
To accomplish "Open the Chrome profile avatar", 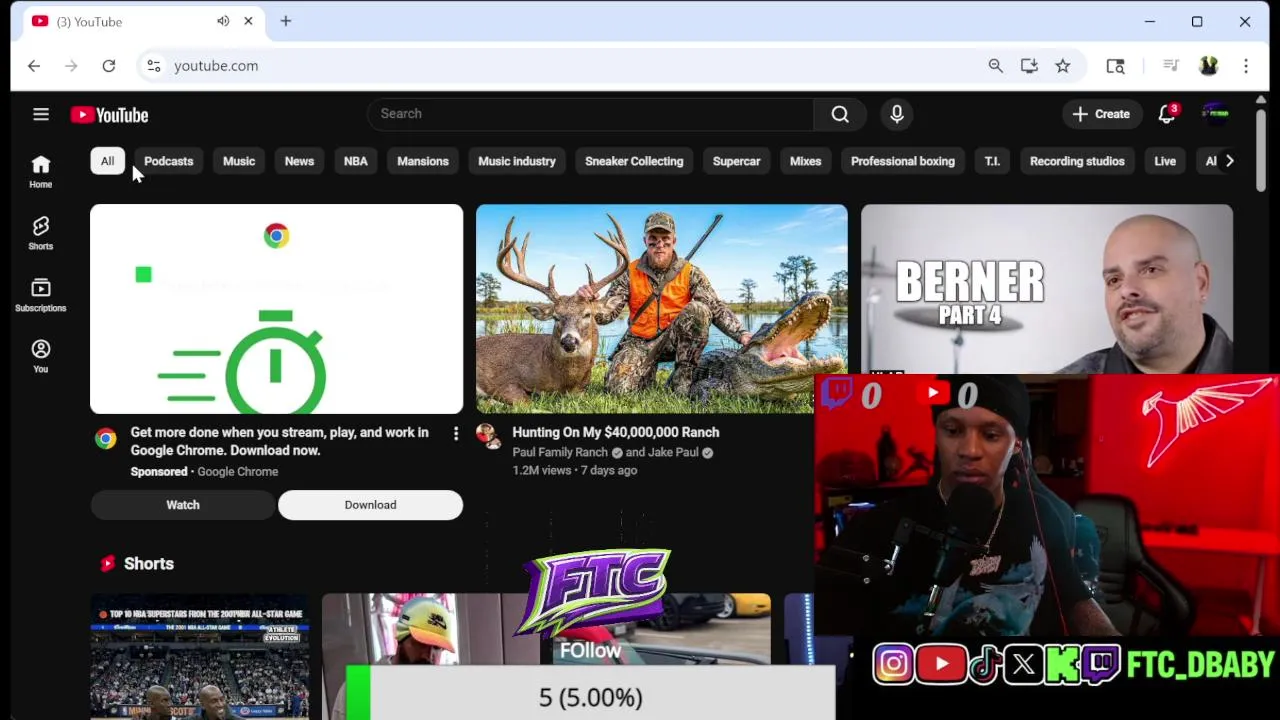I will click(x=1208, y=66).
